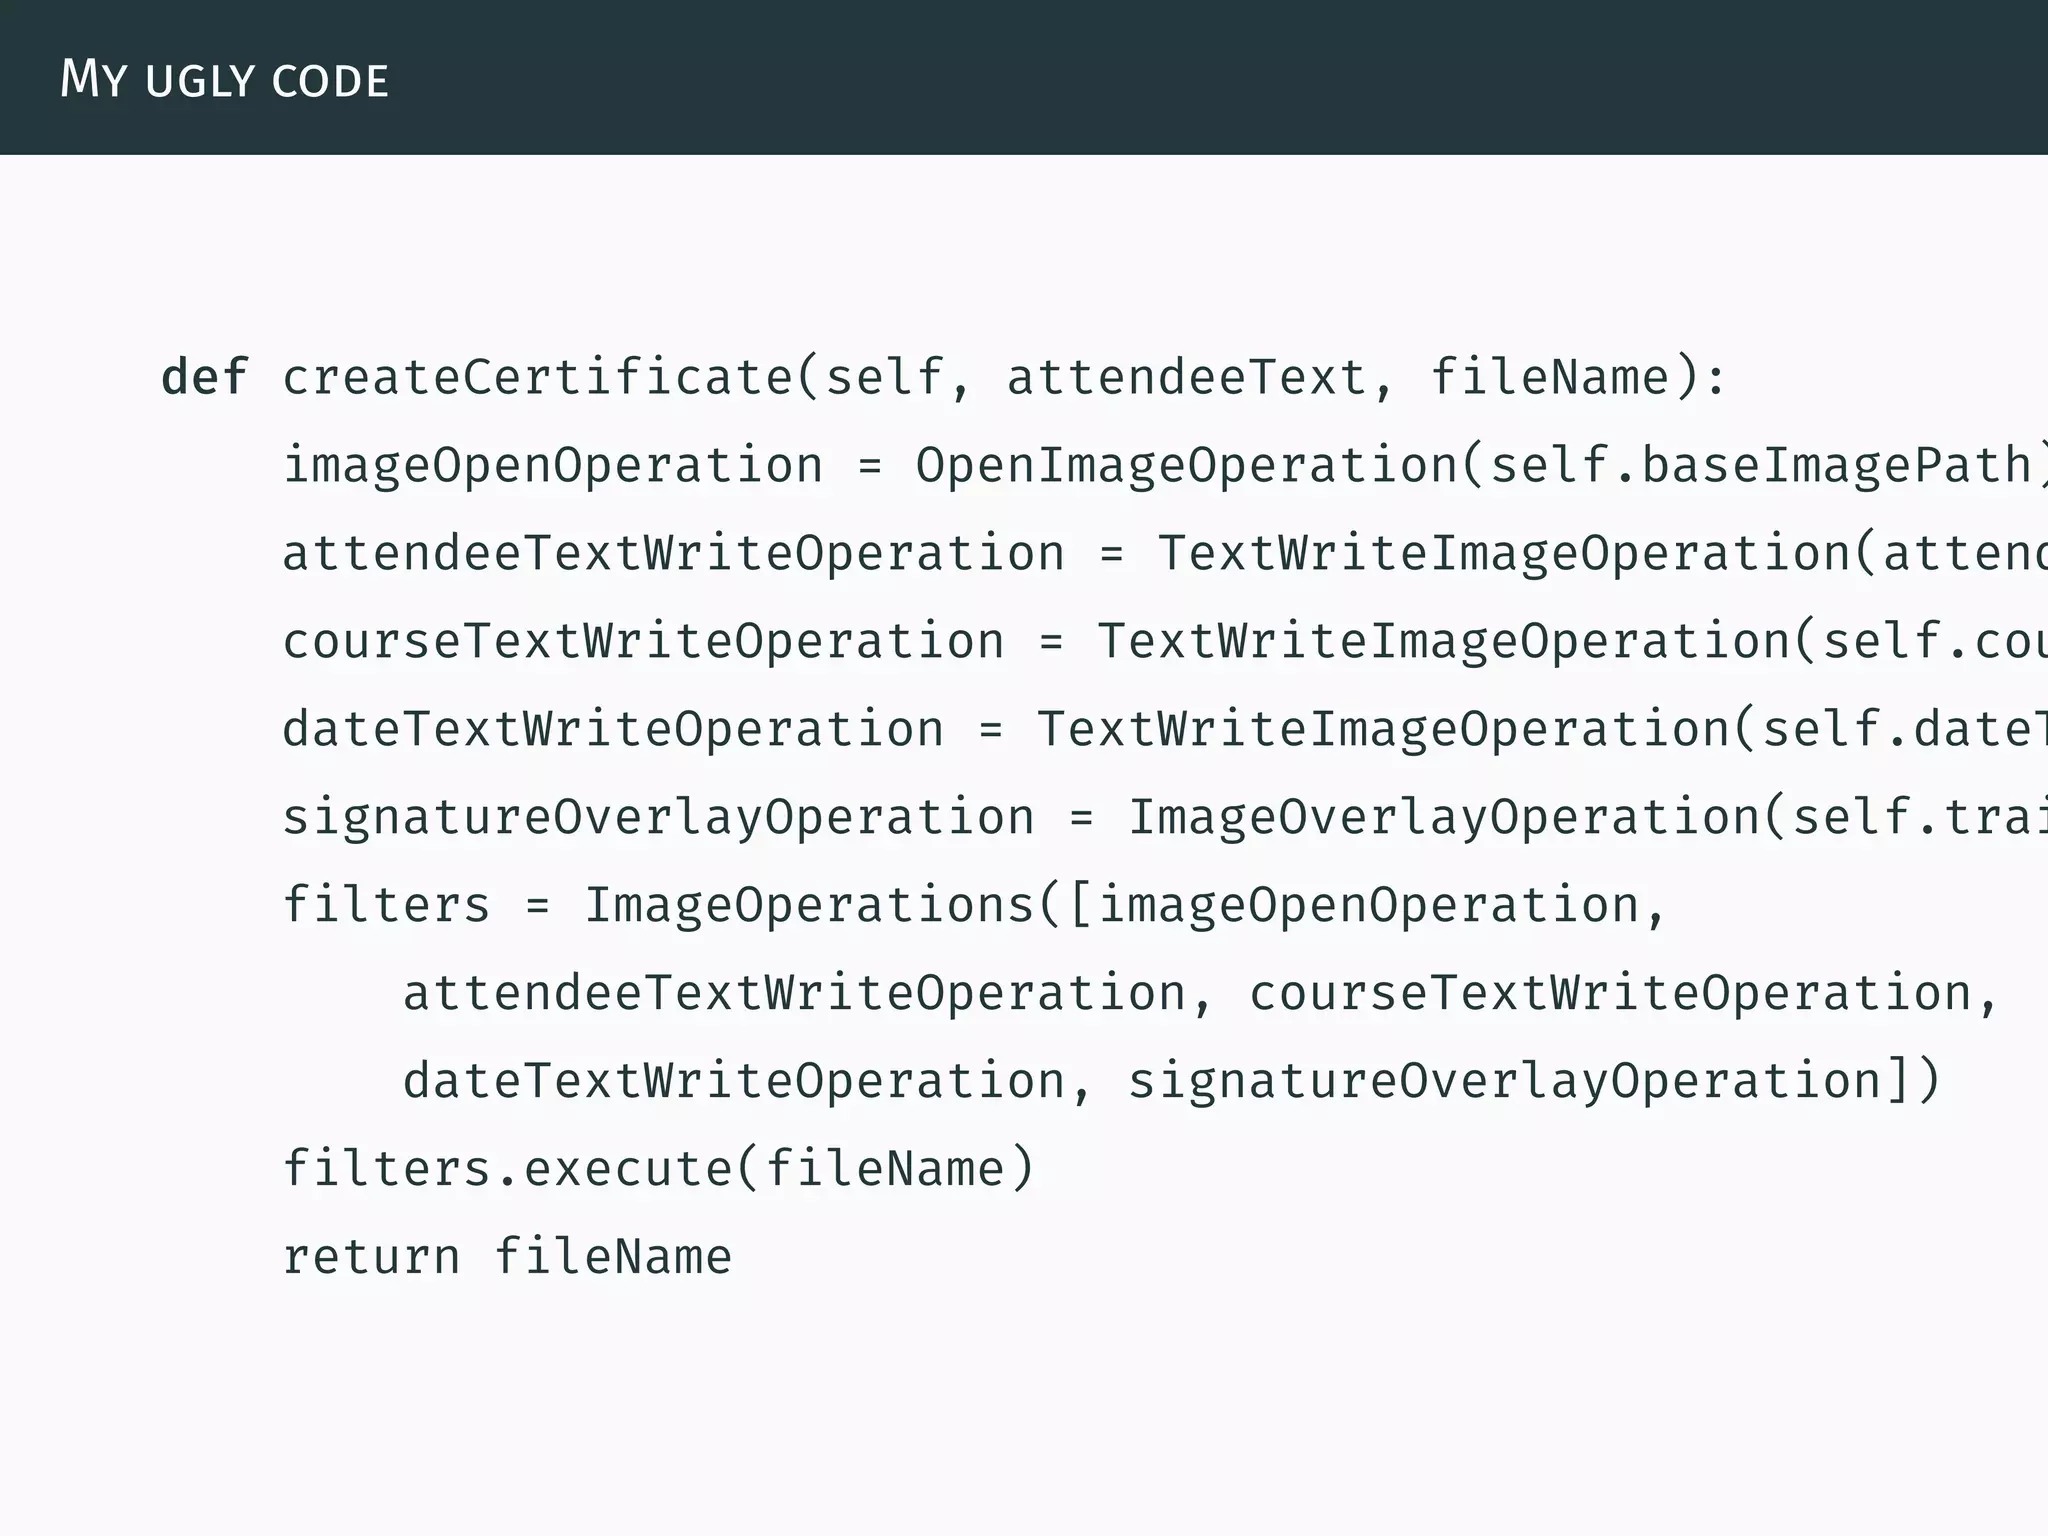This screenshot has width=2048, height=1536.
Task: Click the slide title 'My ugly code'
Action: click(224, 79)
